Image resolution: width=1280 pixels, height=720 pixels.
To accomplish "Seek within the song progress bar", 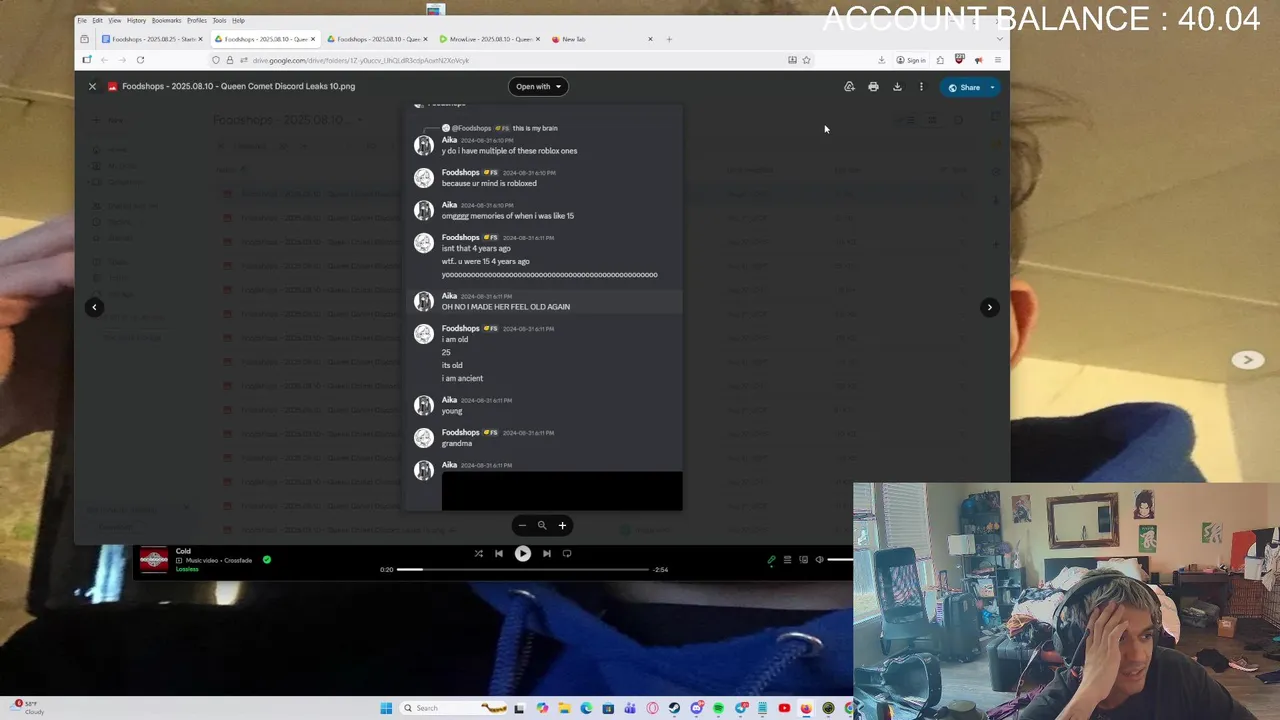I will tap(522, 569).
